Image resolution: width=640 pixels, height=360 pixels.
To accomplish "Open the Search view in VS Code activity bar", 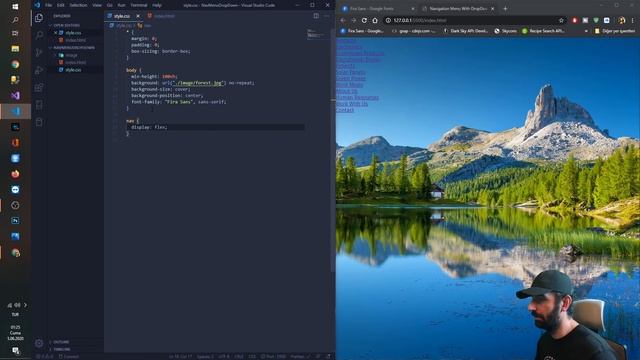I will point(39,35).
